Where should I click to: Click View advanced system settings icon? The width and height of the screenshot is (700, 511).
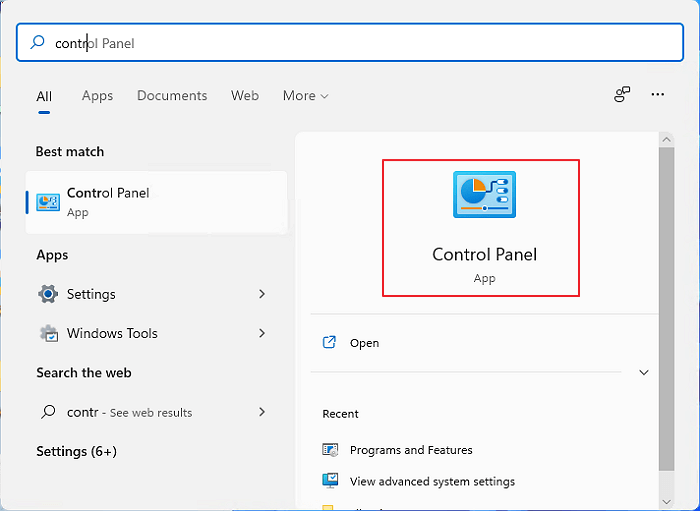pyautogui.click(x=331, y=481)
